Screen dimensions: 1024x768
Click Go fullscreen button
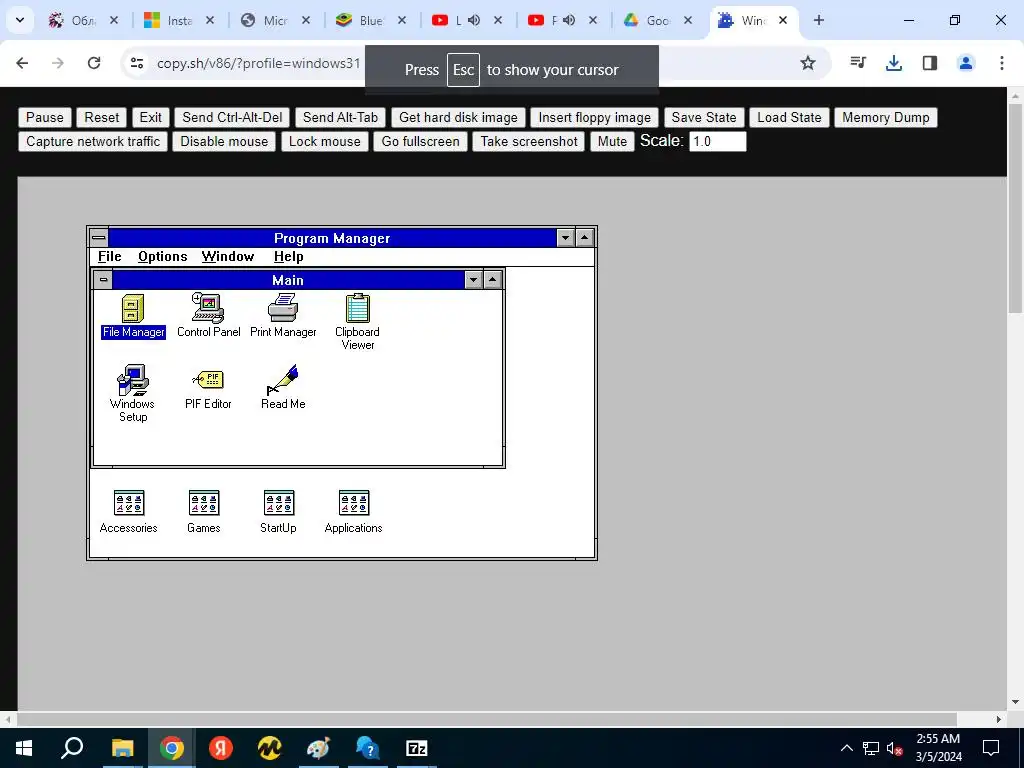point(421,142)
